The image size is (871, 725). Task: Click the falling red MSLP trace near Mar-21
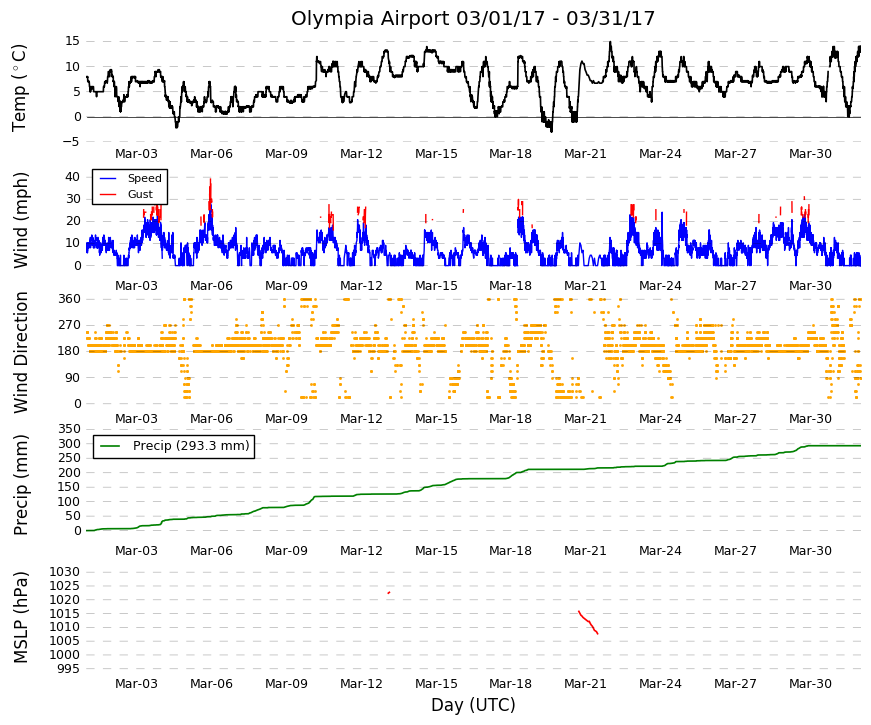588,622
